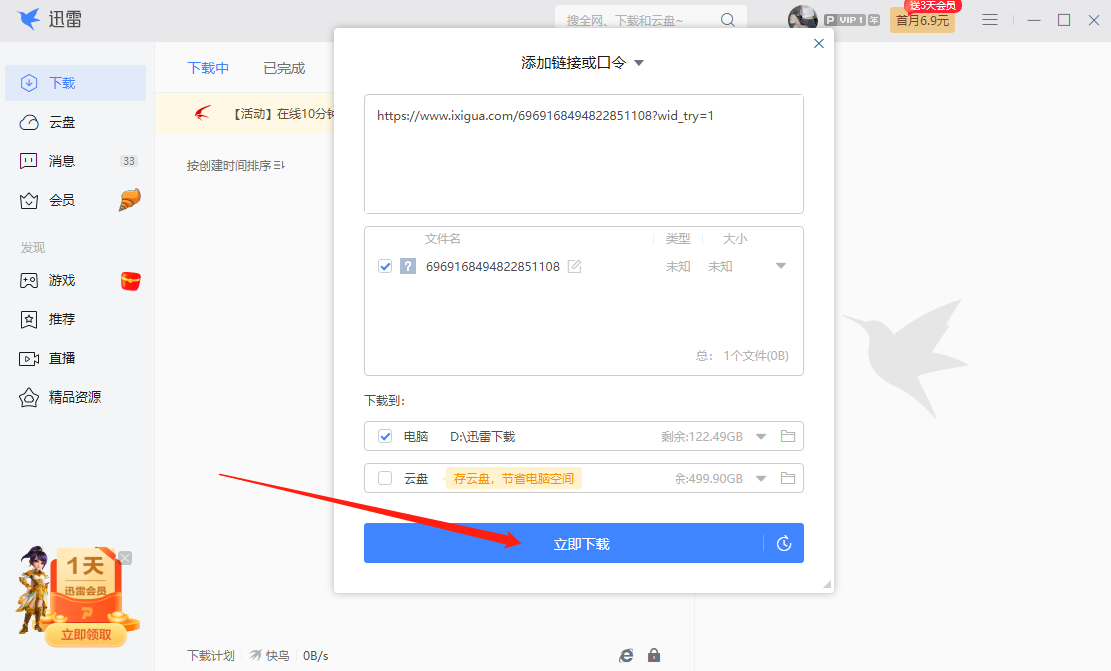Click the lock icon in the status bar
Viewport: 1111px width, 671px height.
(654, 655)
